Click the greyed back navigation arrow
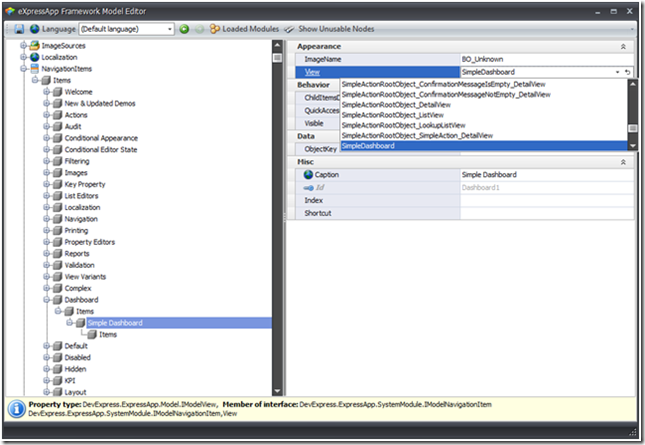The height and width of the screenshot is (445, 645). [x=200, y=29]
